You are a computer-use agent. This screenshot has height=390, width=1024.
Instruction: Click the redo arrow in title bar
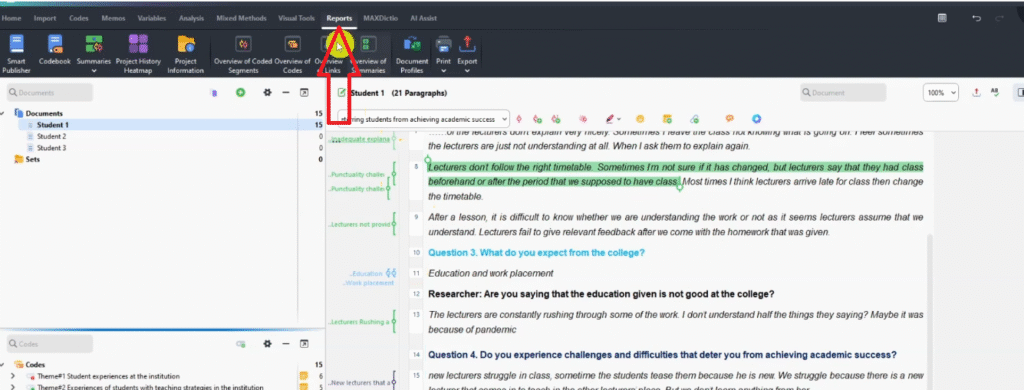tap(999, 18)
